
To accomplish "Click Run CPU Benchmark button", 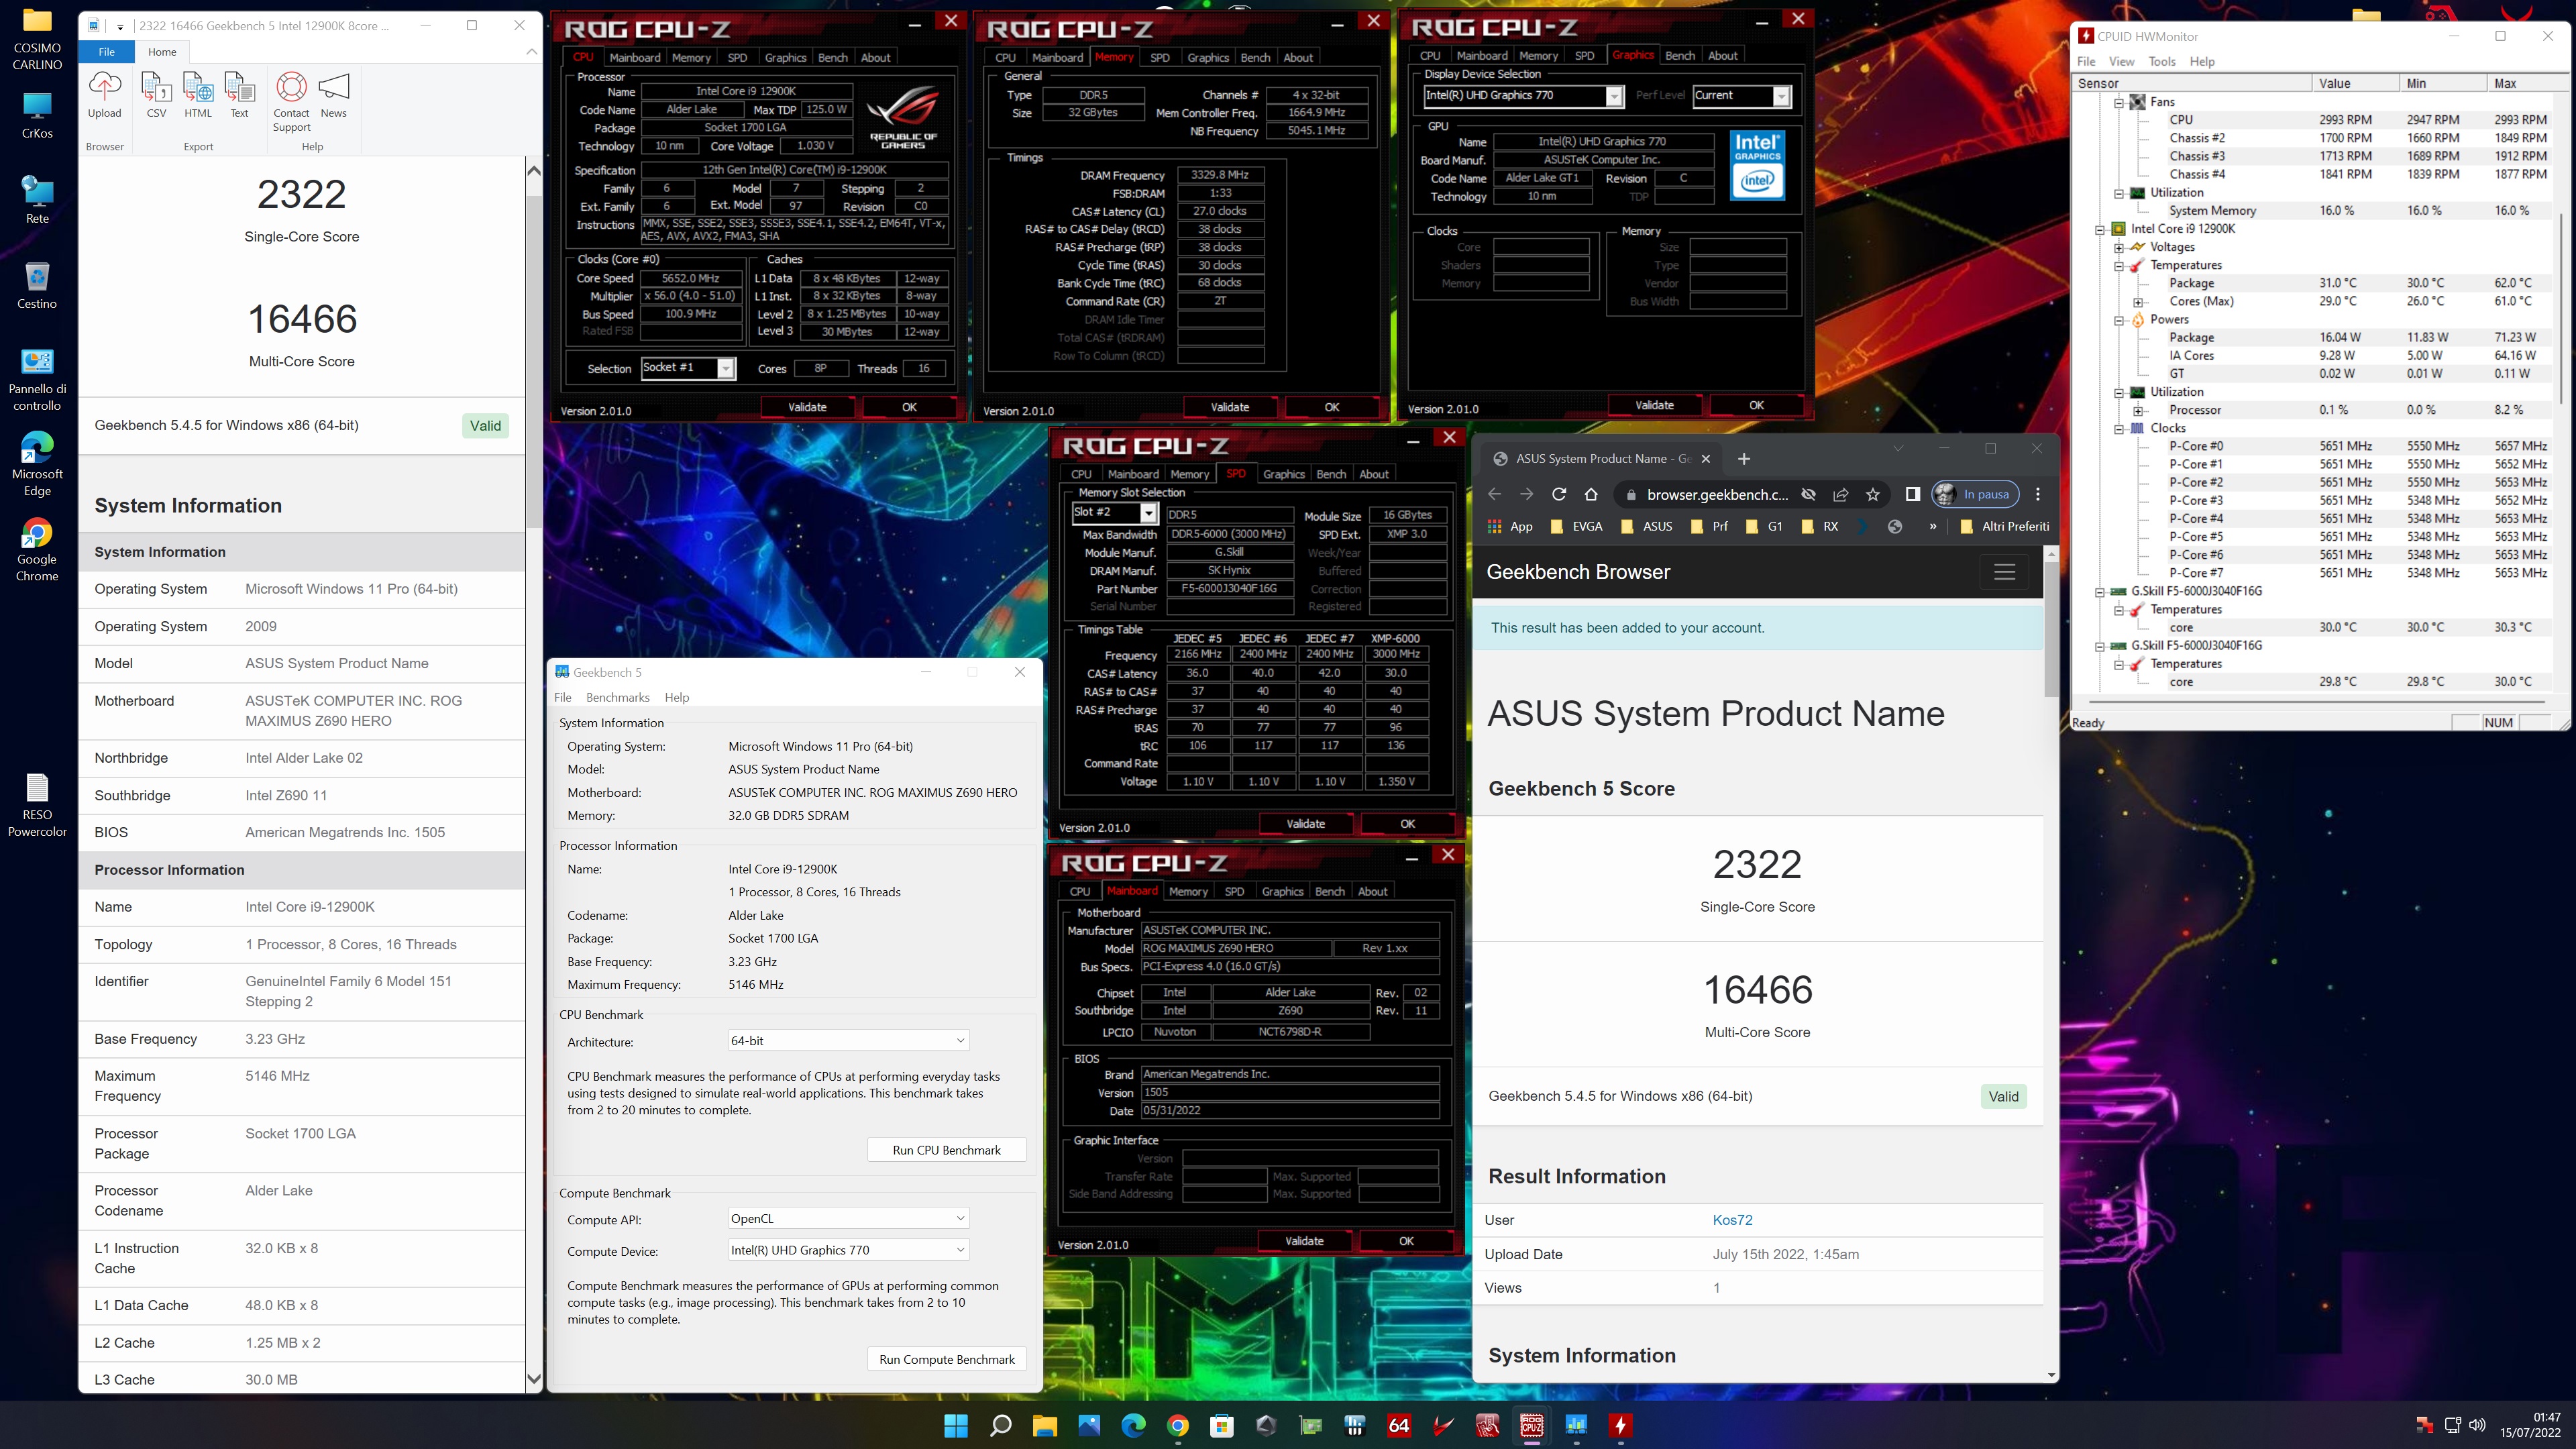I will 946,1150.
